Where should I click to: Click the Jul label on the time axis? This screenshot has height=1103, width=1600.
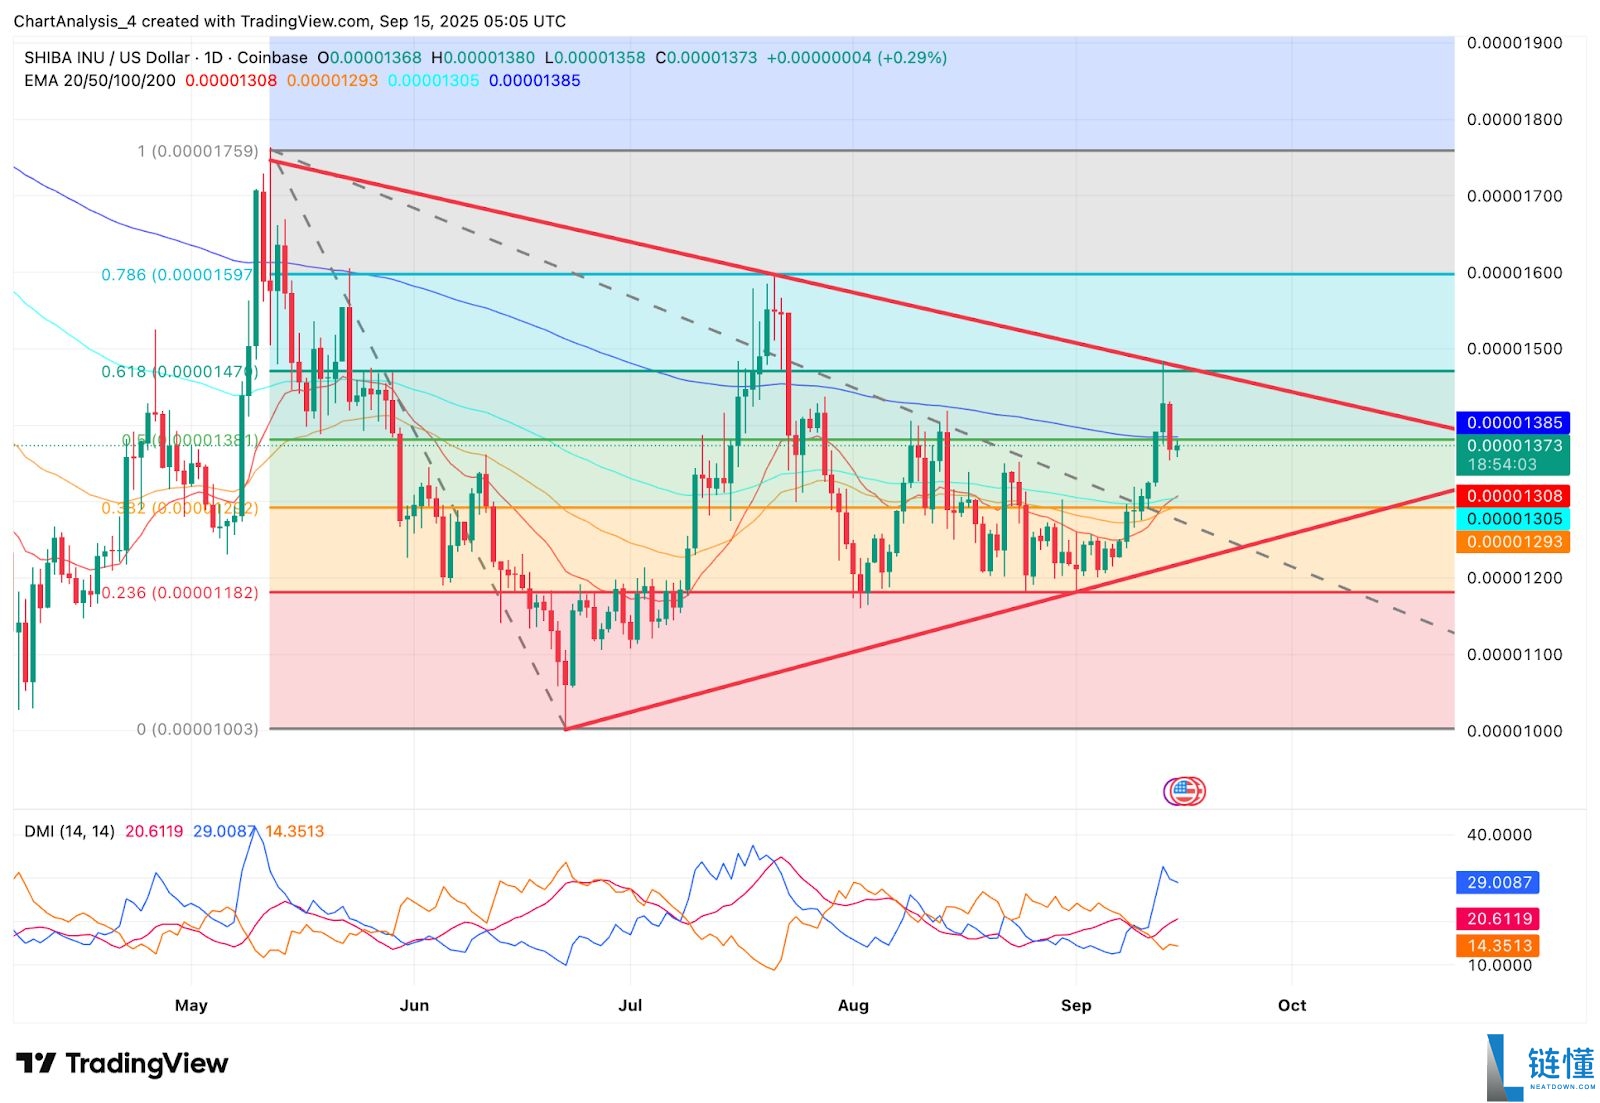(x=630, y=1005)
